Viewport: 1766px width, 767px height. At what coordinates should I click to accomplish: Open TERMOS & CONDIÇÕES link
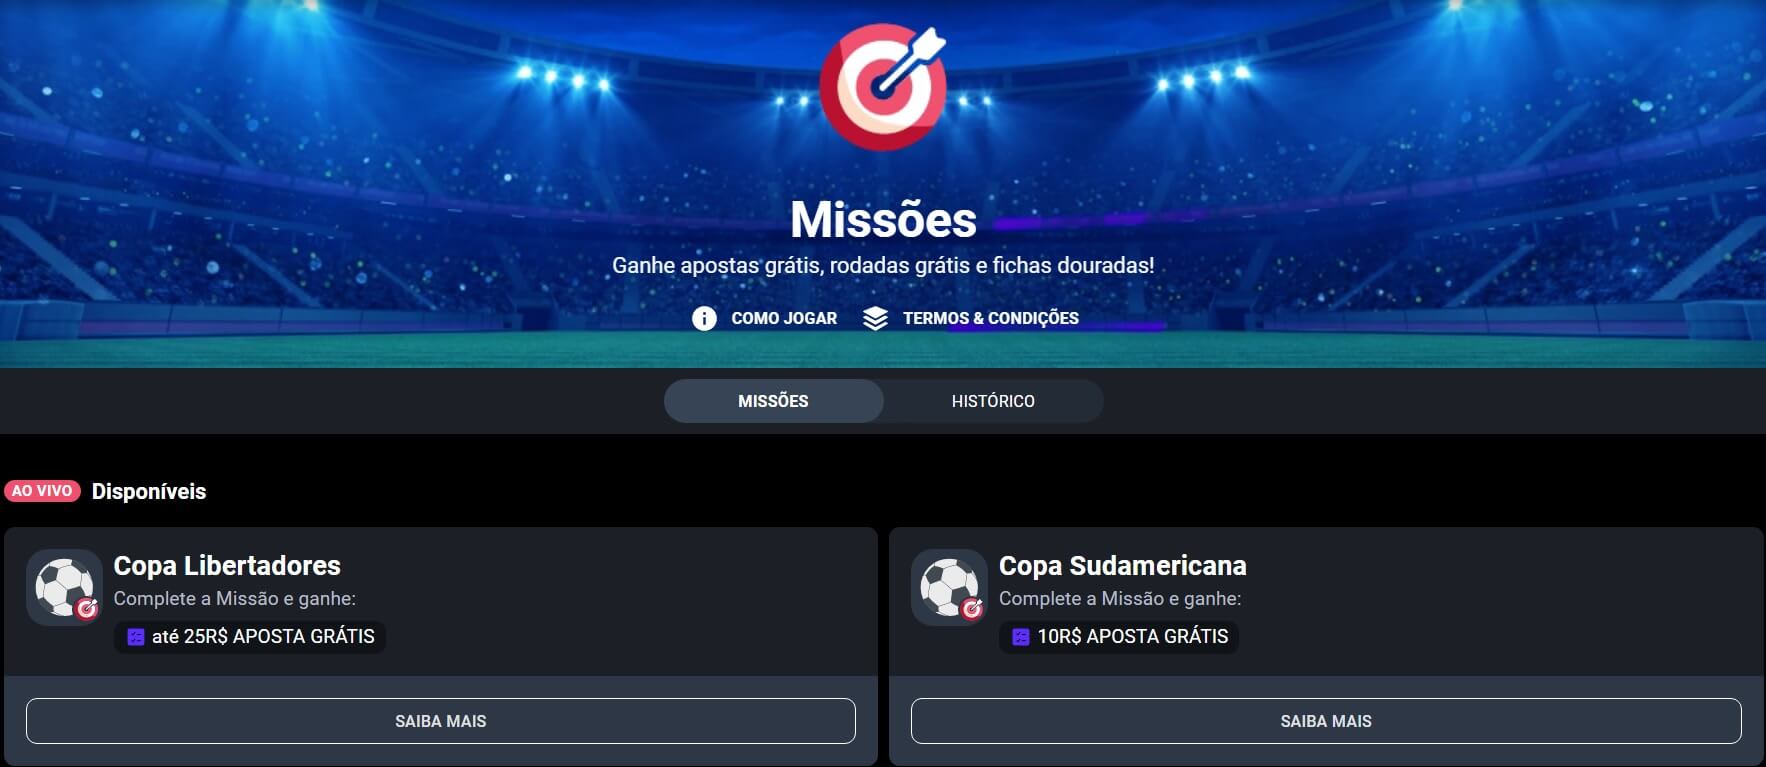pyautogui.click(x=990, y=318)
